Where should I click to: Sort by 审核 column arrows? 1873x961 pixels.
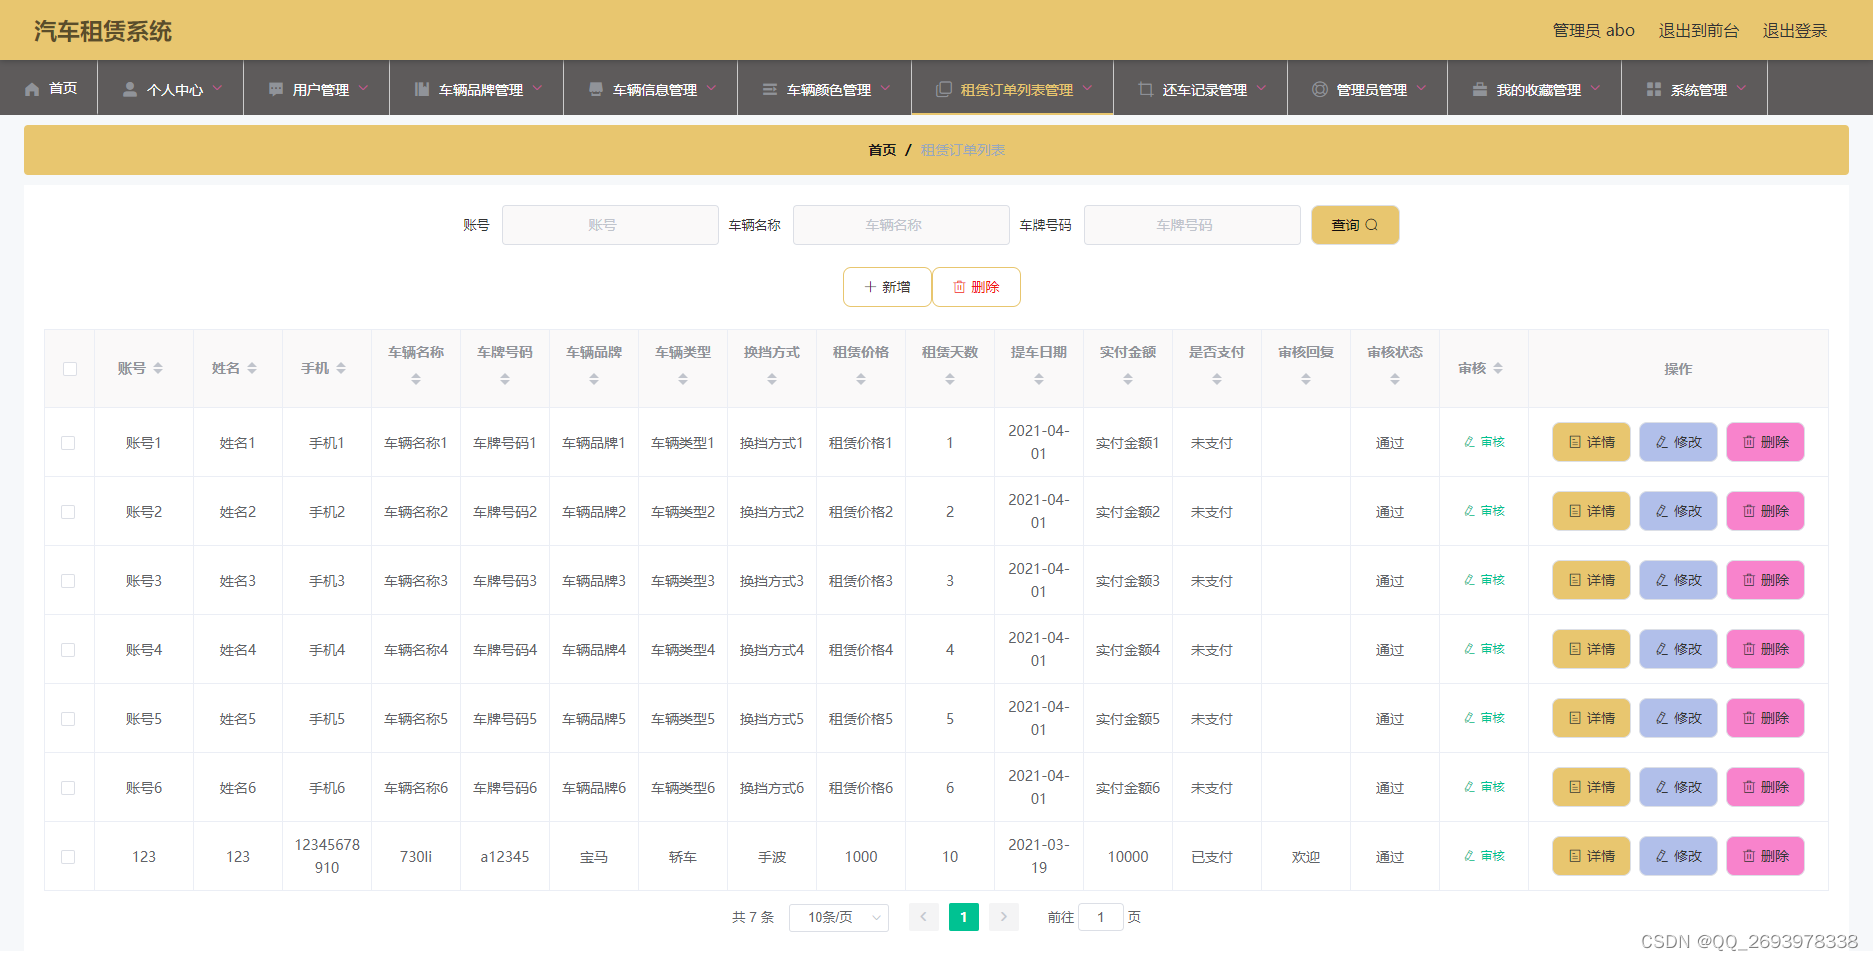(x=1498, y=369)
